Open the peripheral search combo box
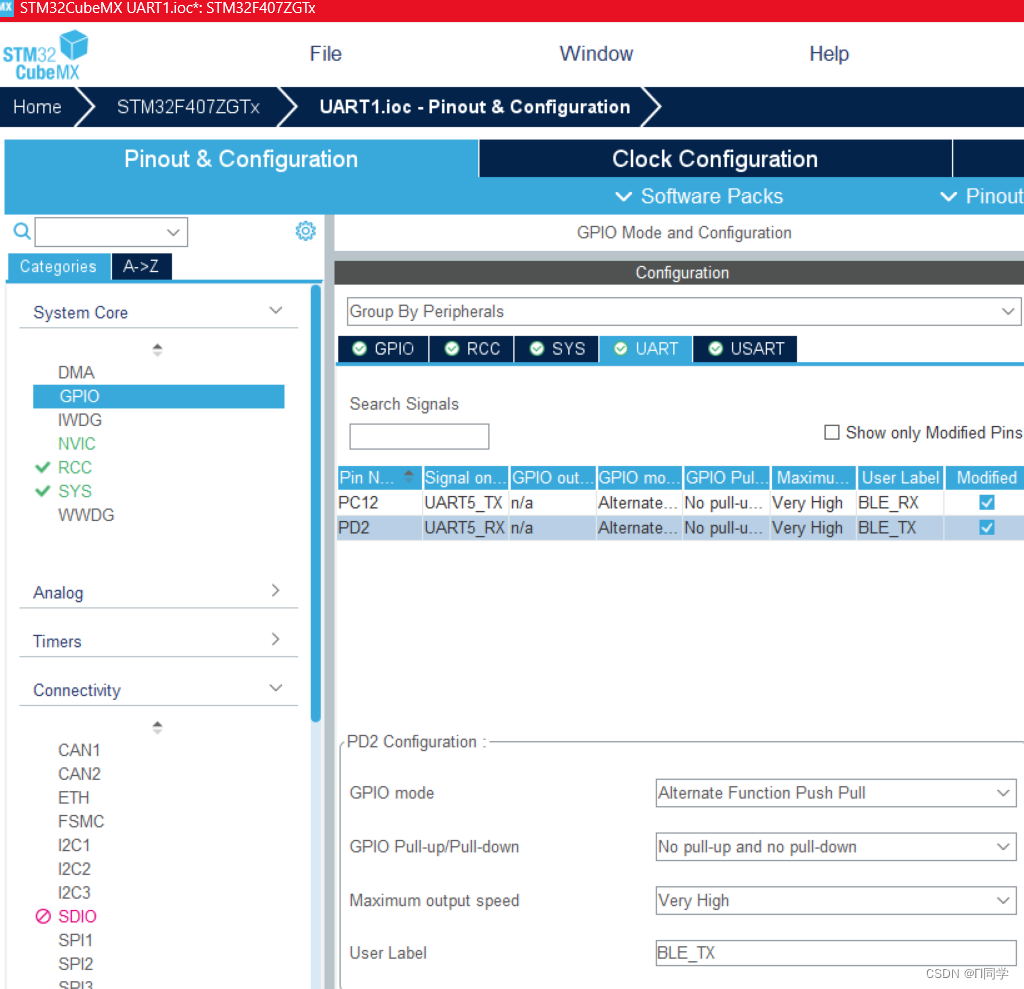 (111, 232)
